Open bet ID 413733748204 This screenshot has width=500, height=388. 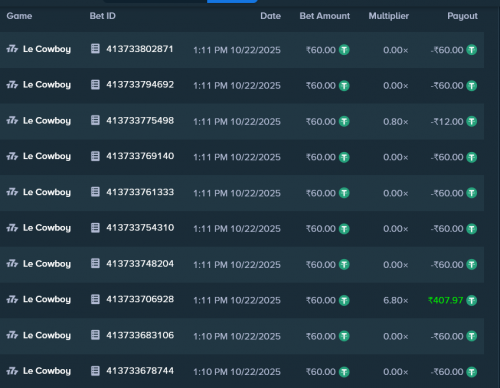140,263
